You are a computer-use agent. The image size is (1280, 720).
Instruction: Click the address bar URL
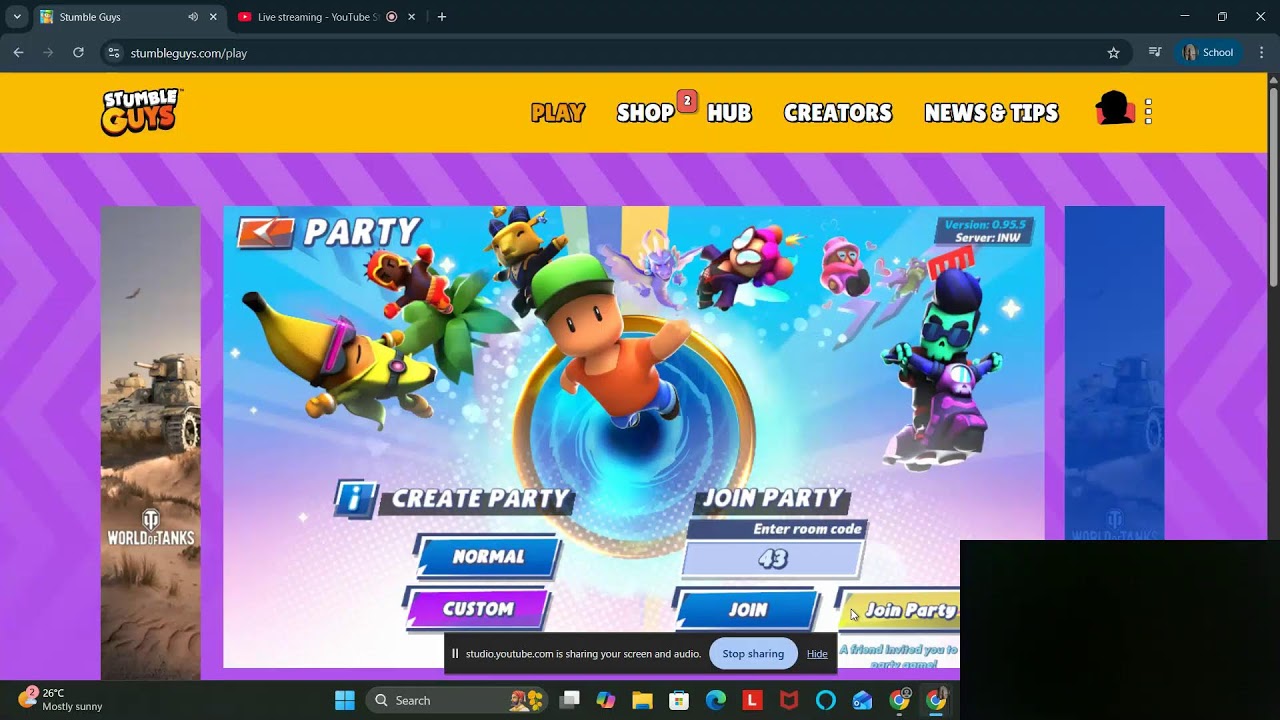[x=189, y=53]
